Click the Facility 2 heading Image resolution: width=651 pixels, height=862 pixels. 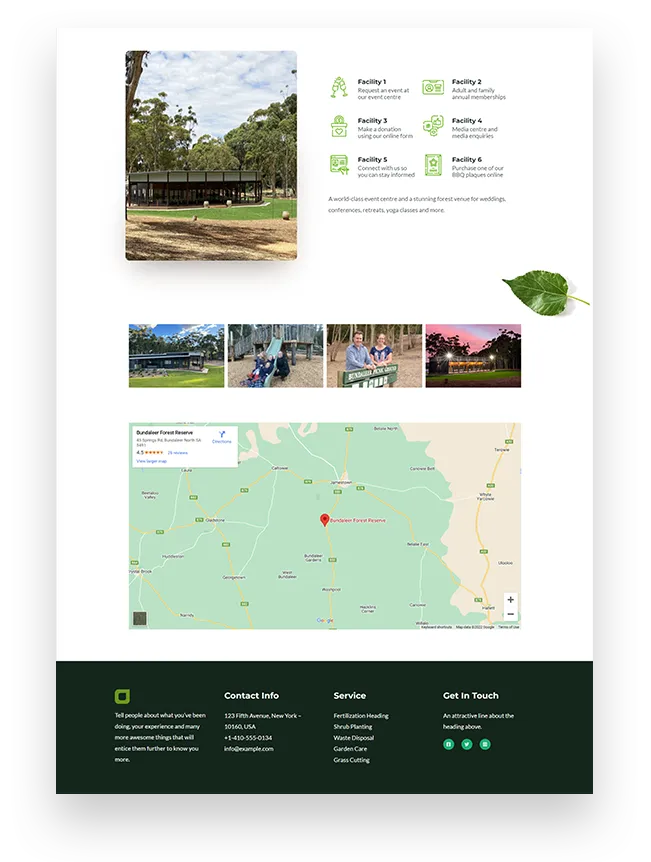click(x=467, y=81)
